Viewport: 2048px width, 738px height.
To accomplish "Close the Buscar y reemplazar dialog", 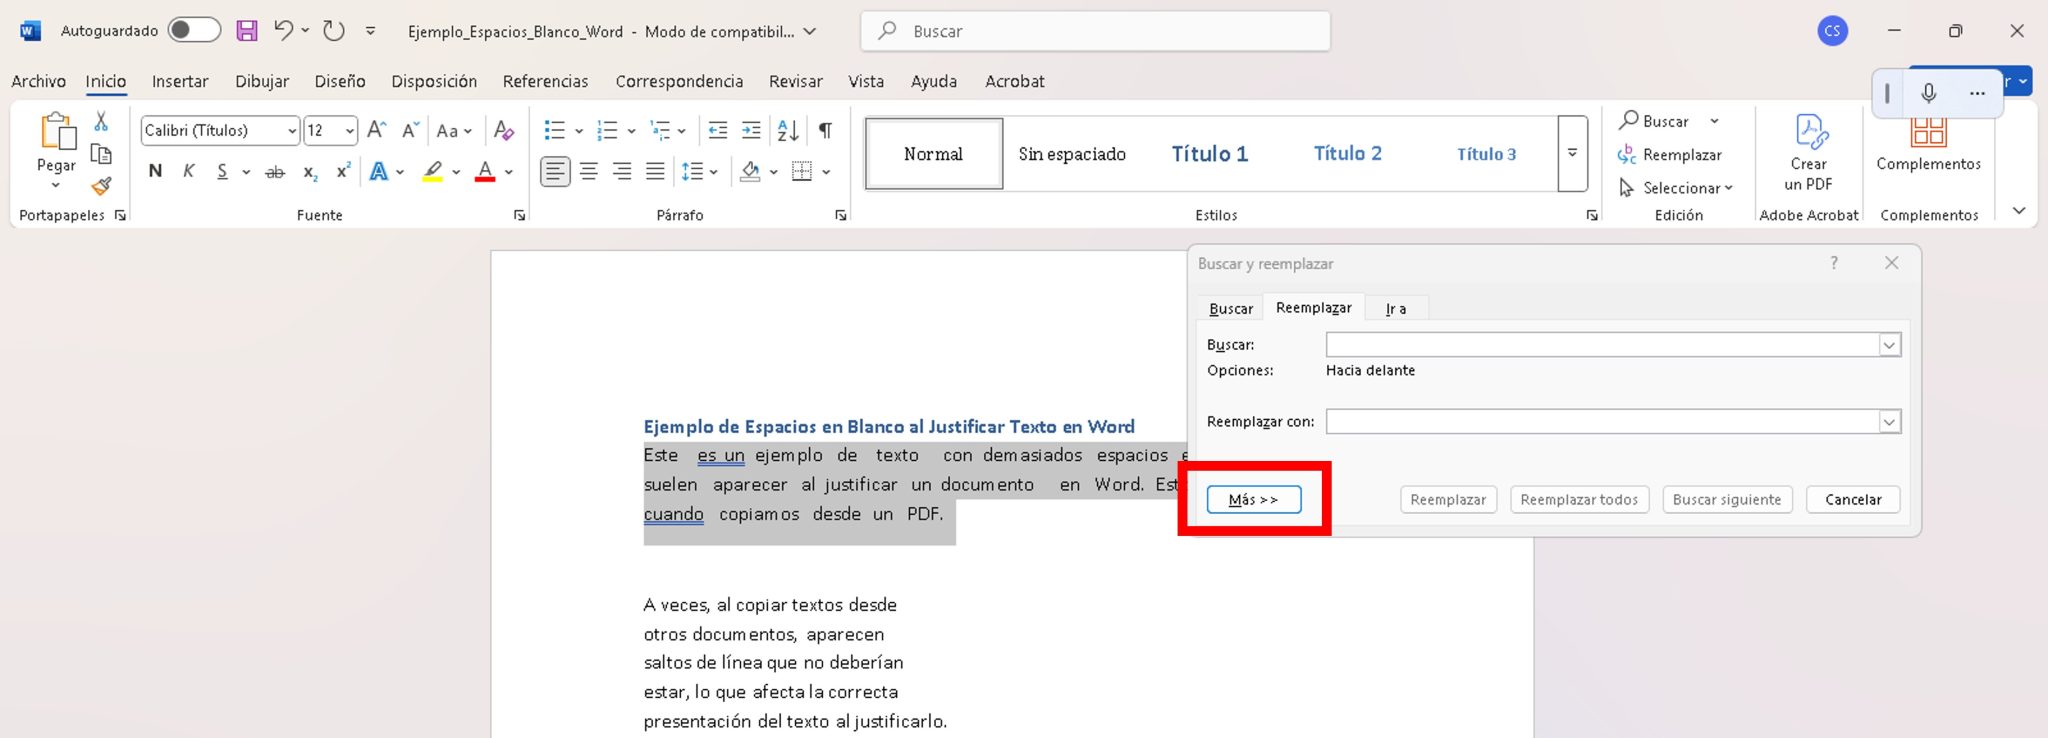I will tap(1891, 263).
